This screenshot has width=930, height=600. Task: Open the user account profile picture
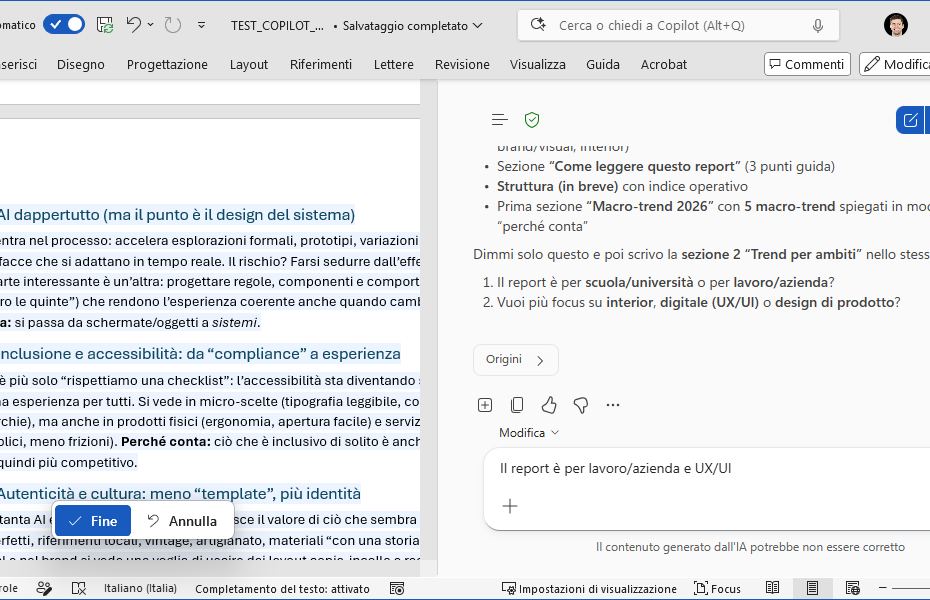896,25
